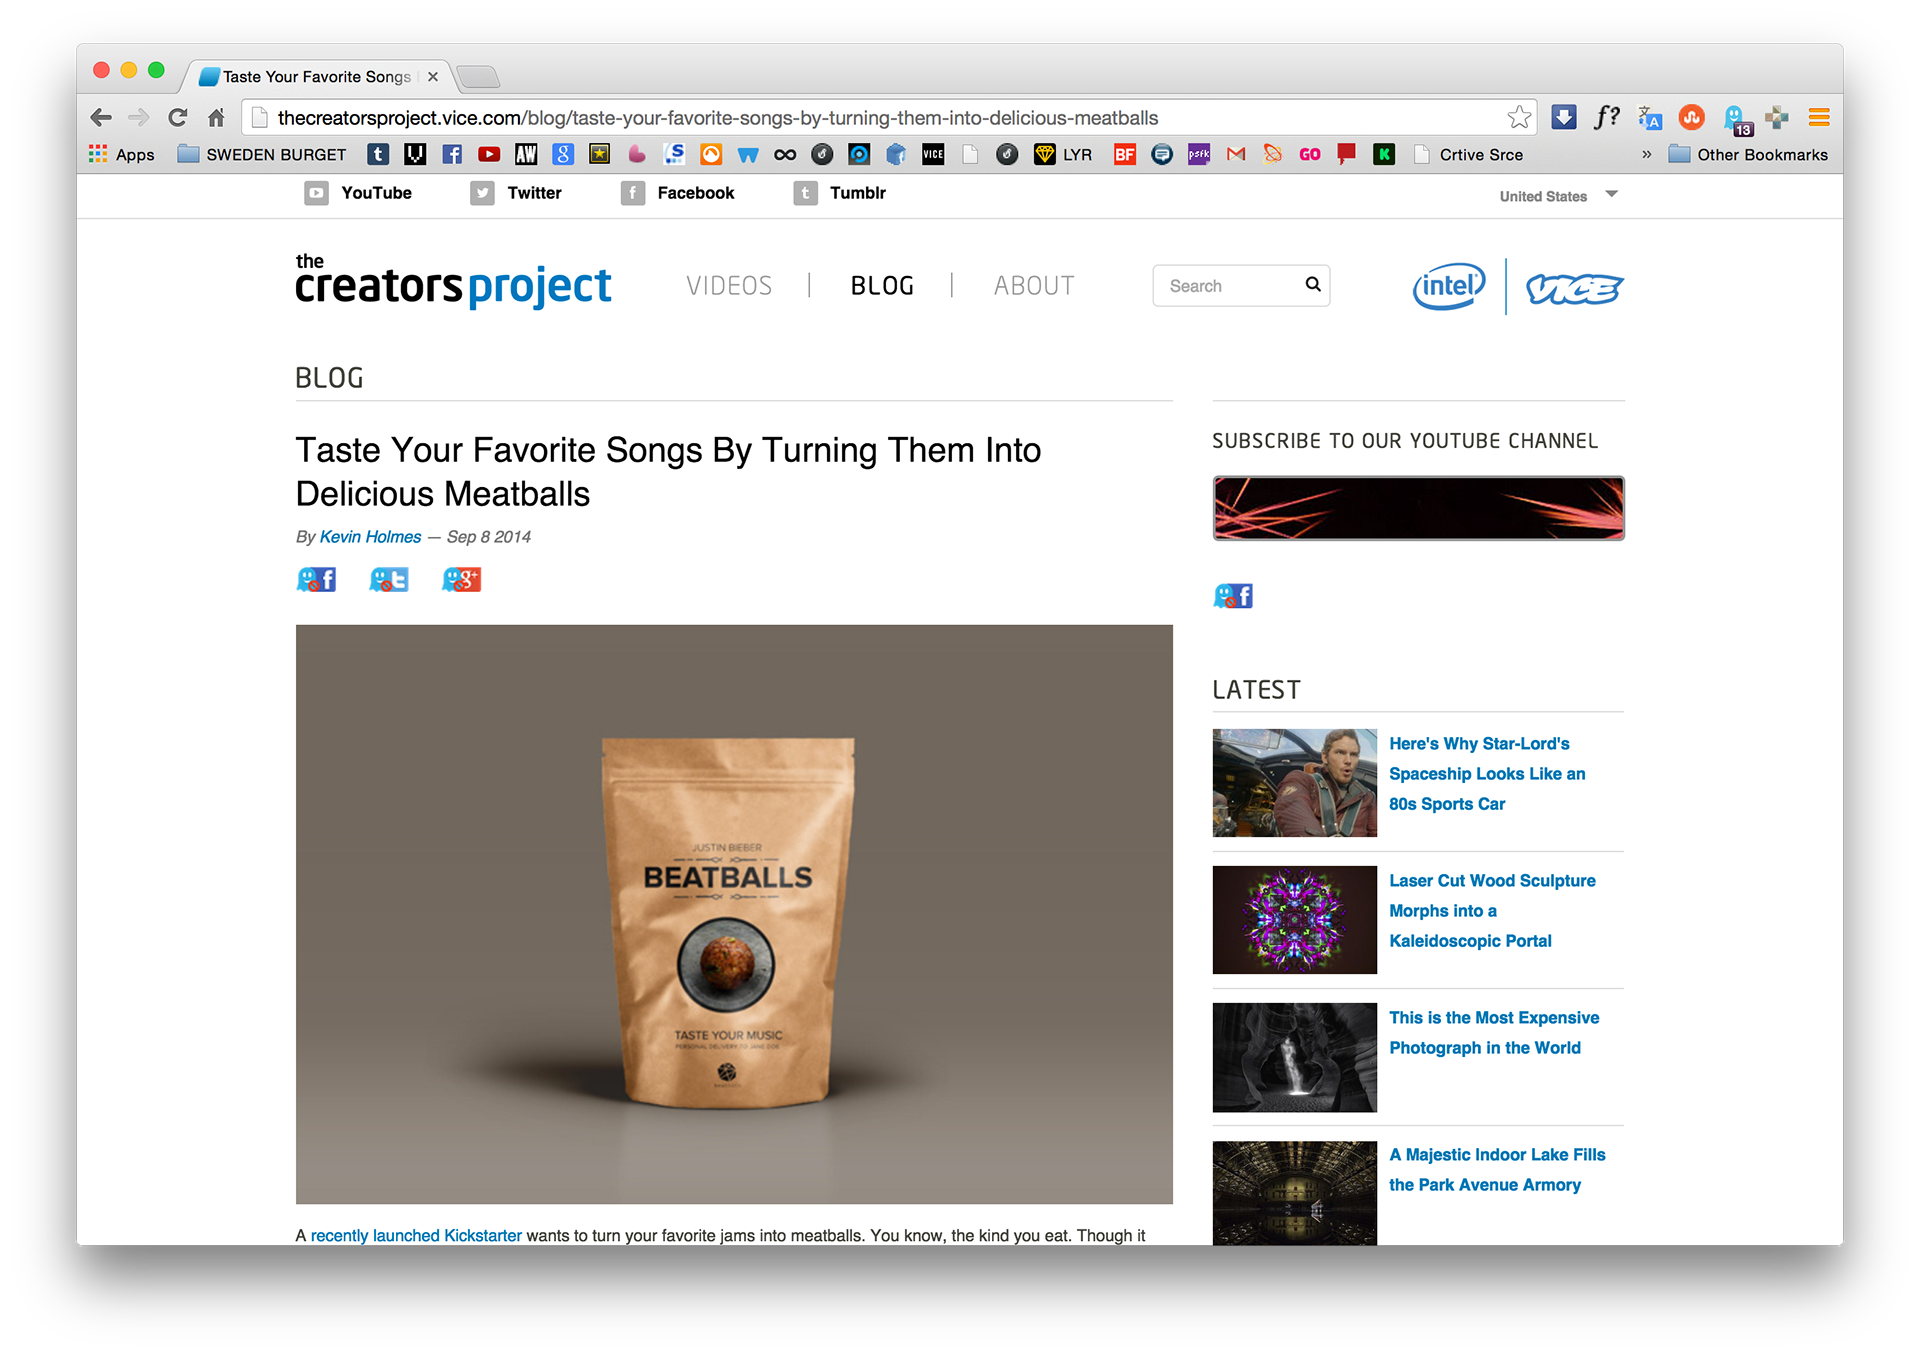The width and height of the screenshot is (1920, 1355).
Task: Share article via blocked Google+ widget
Action: pyautogui.click(x=462, y=579)
